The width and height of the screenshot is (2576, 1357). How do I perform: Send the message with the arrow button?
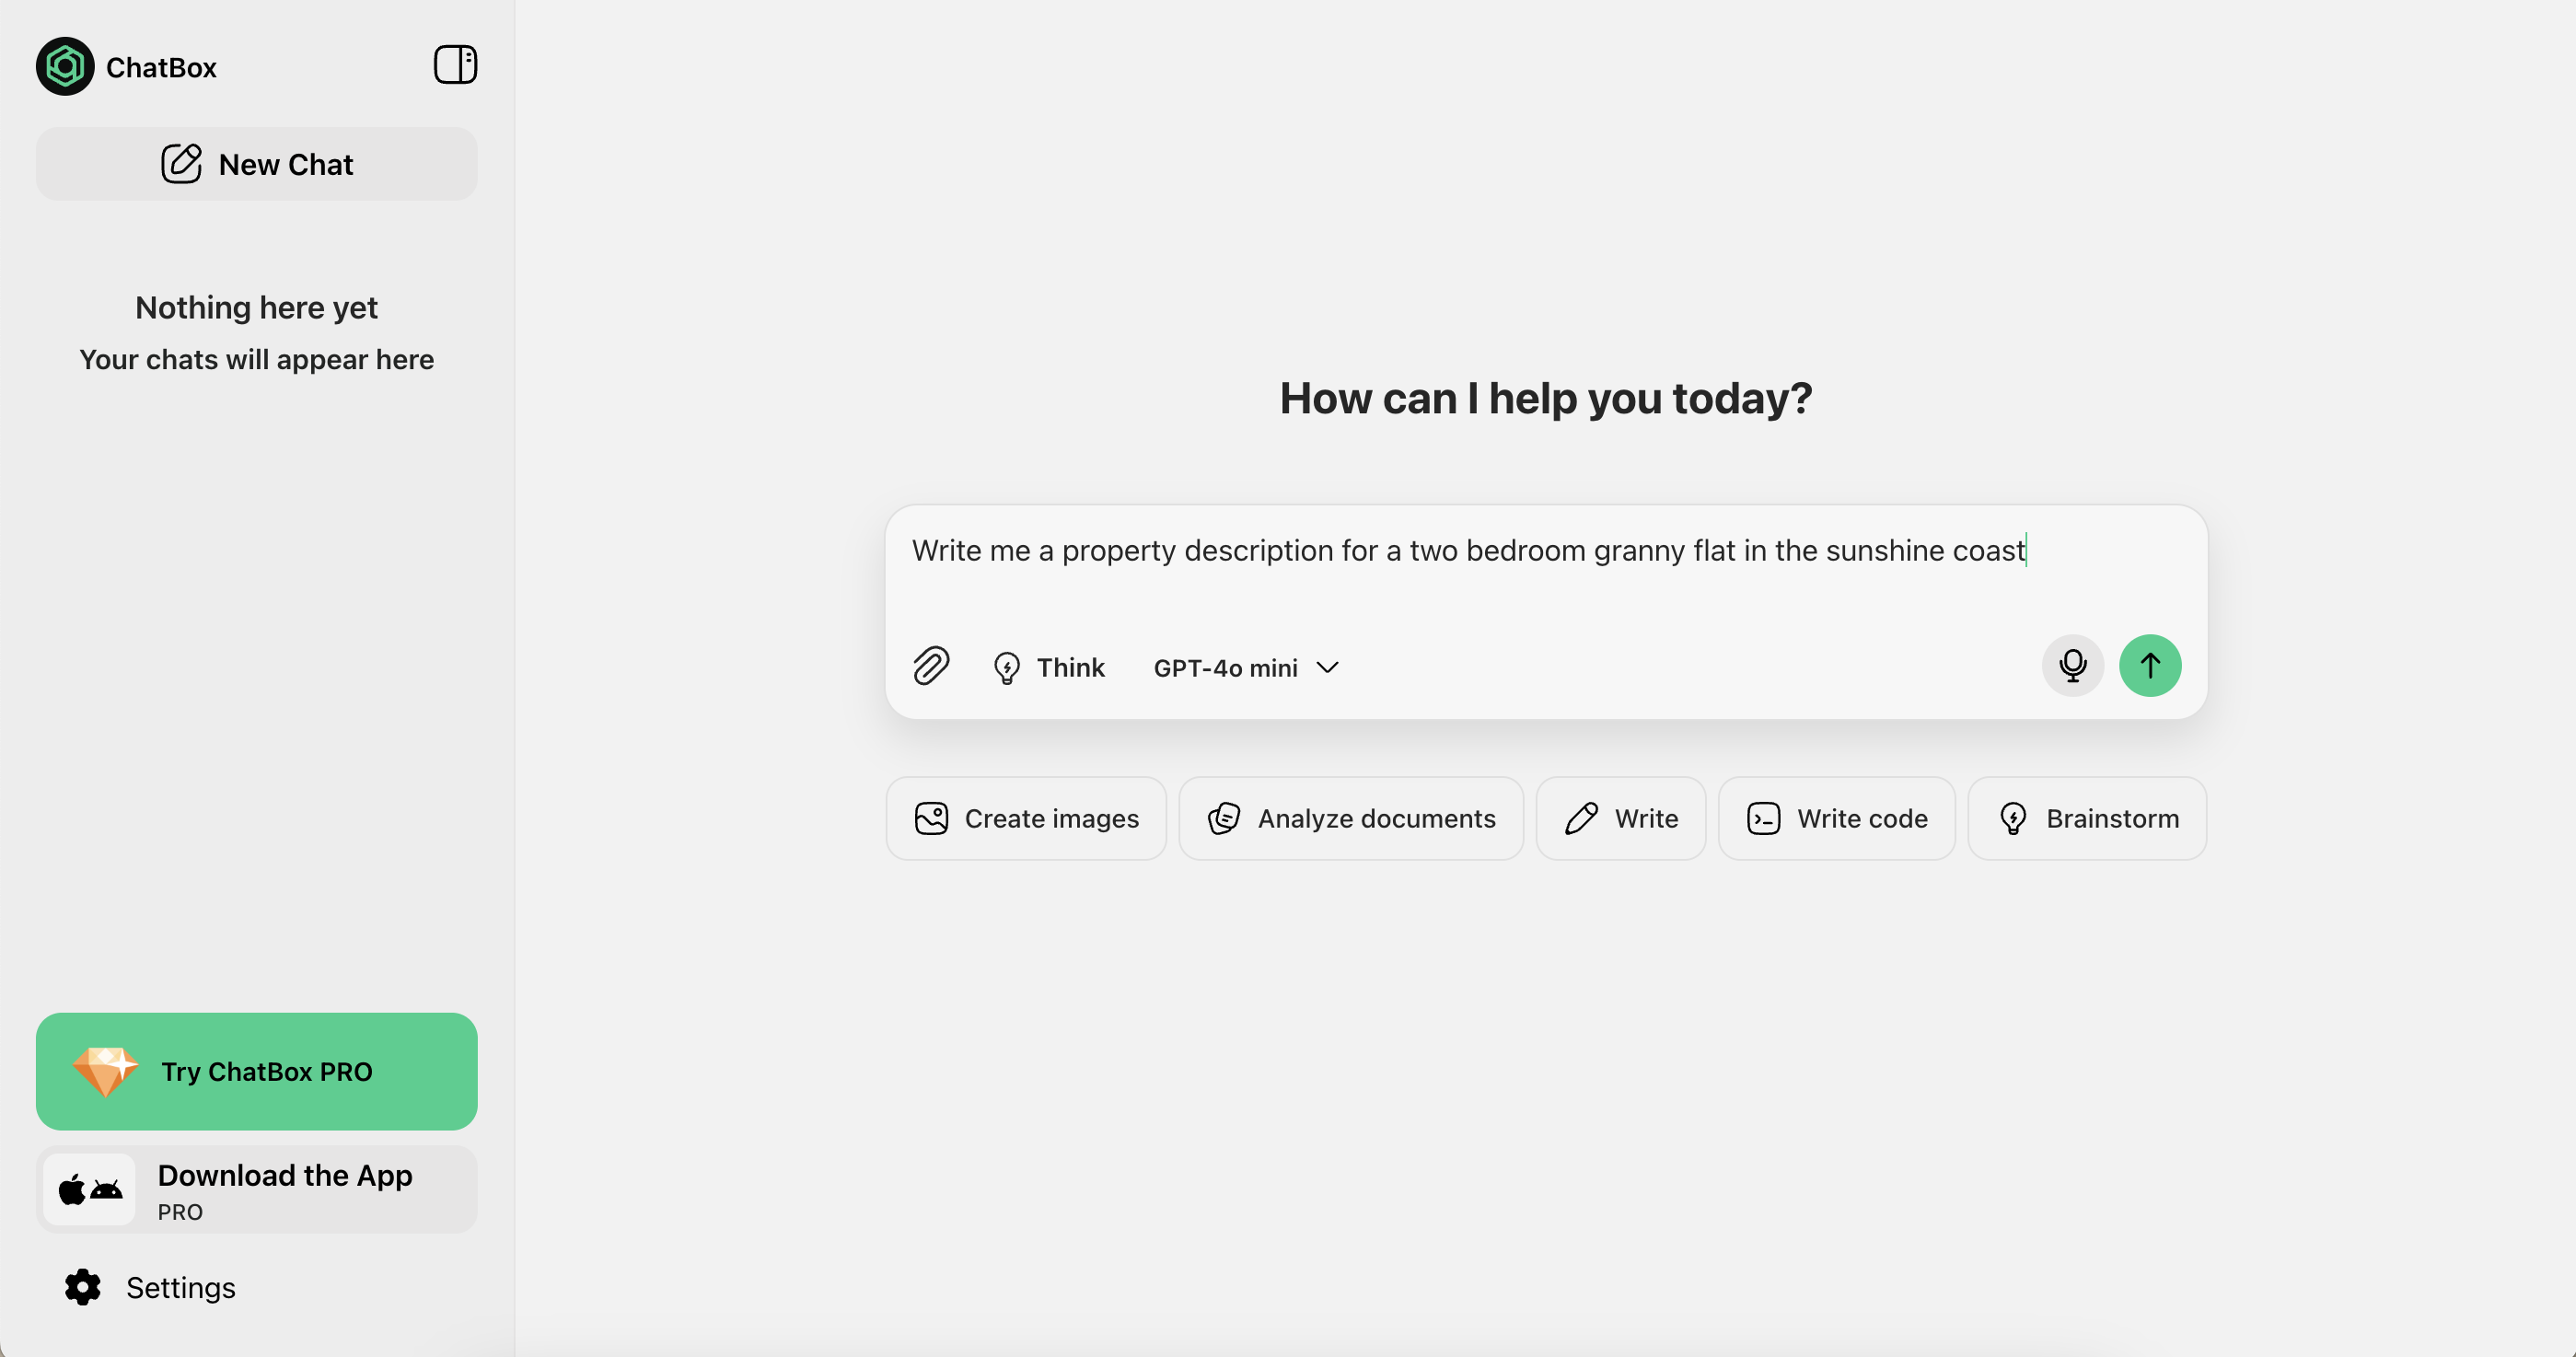[2149, 666]
